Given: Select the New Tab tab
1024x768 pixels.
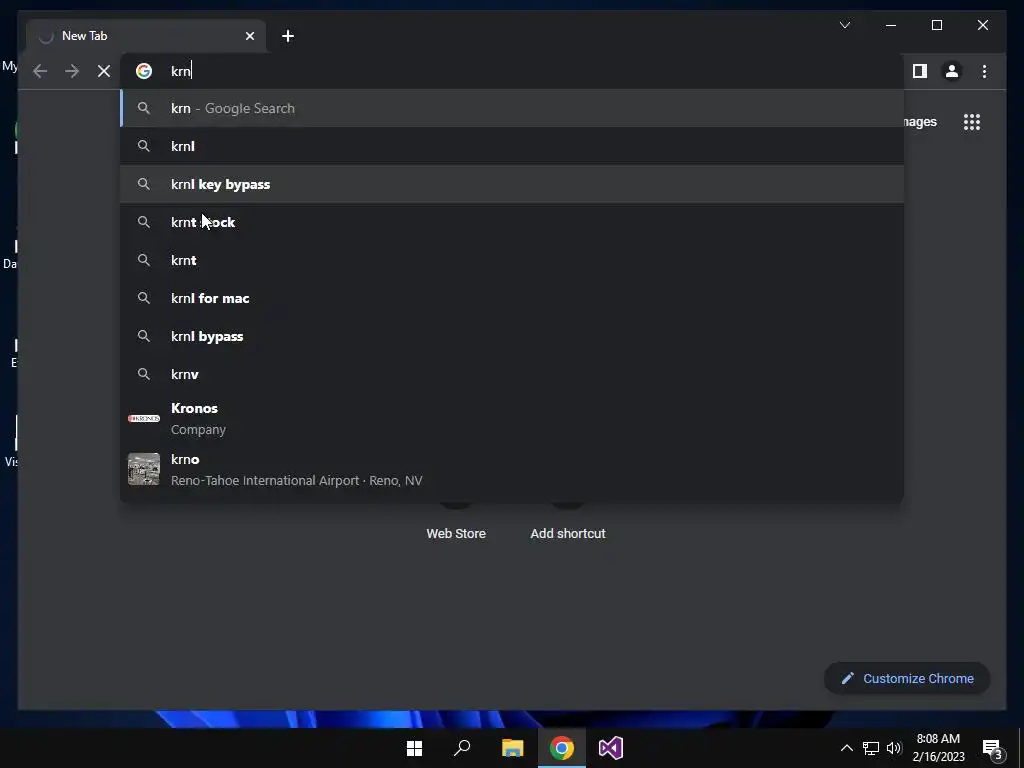Looking at the screenshot, I should click(146, 36).
